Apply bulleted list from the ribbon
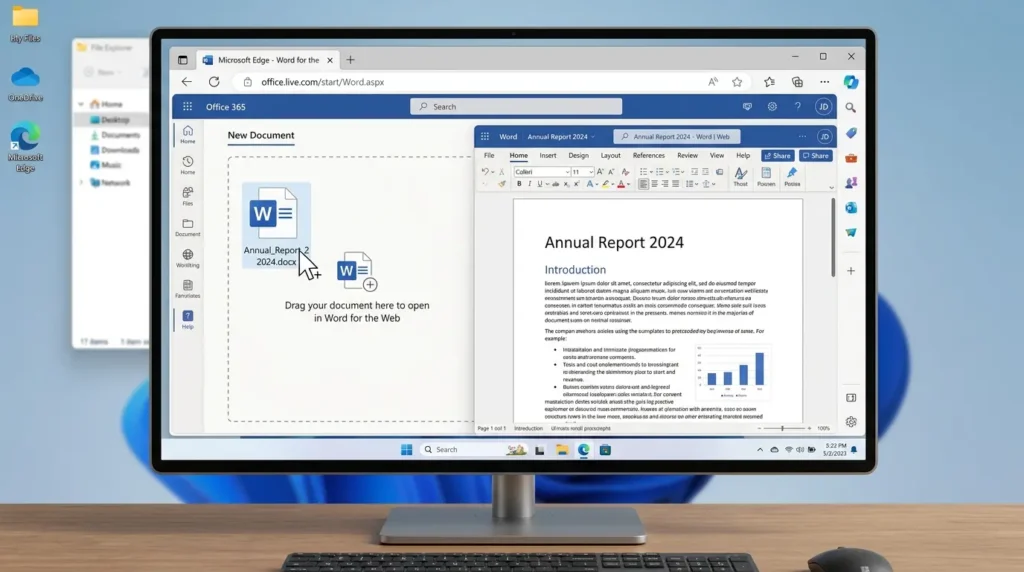The image size is (1024, 572). [643, 172]
